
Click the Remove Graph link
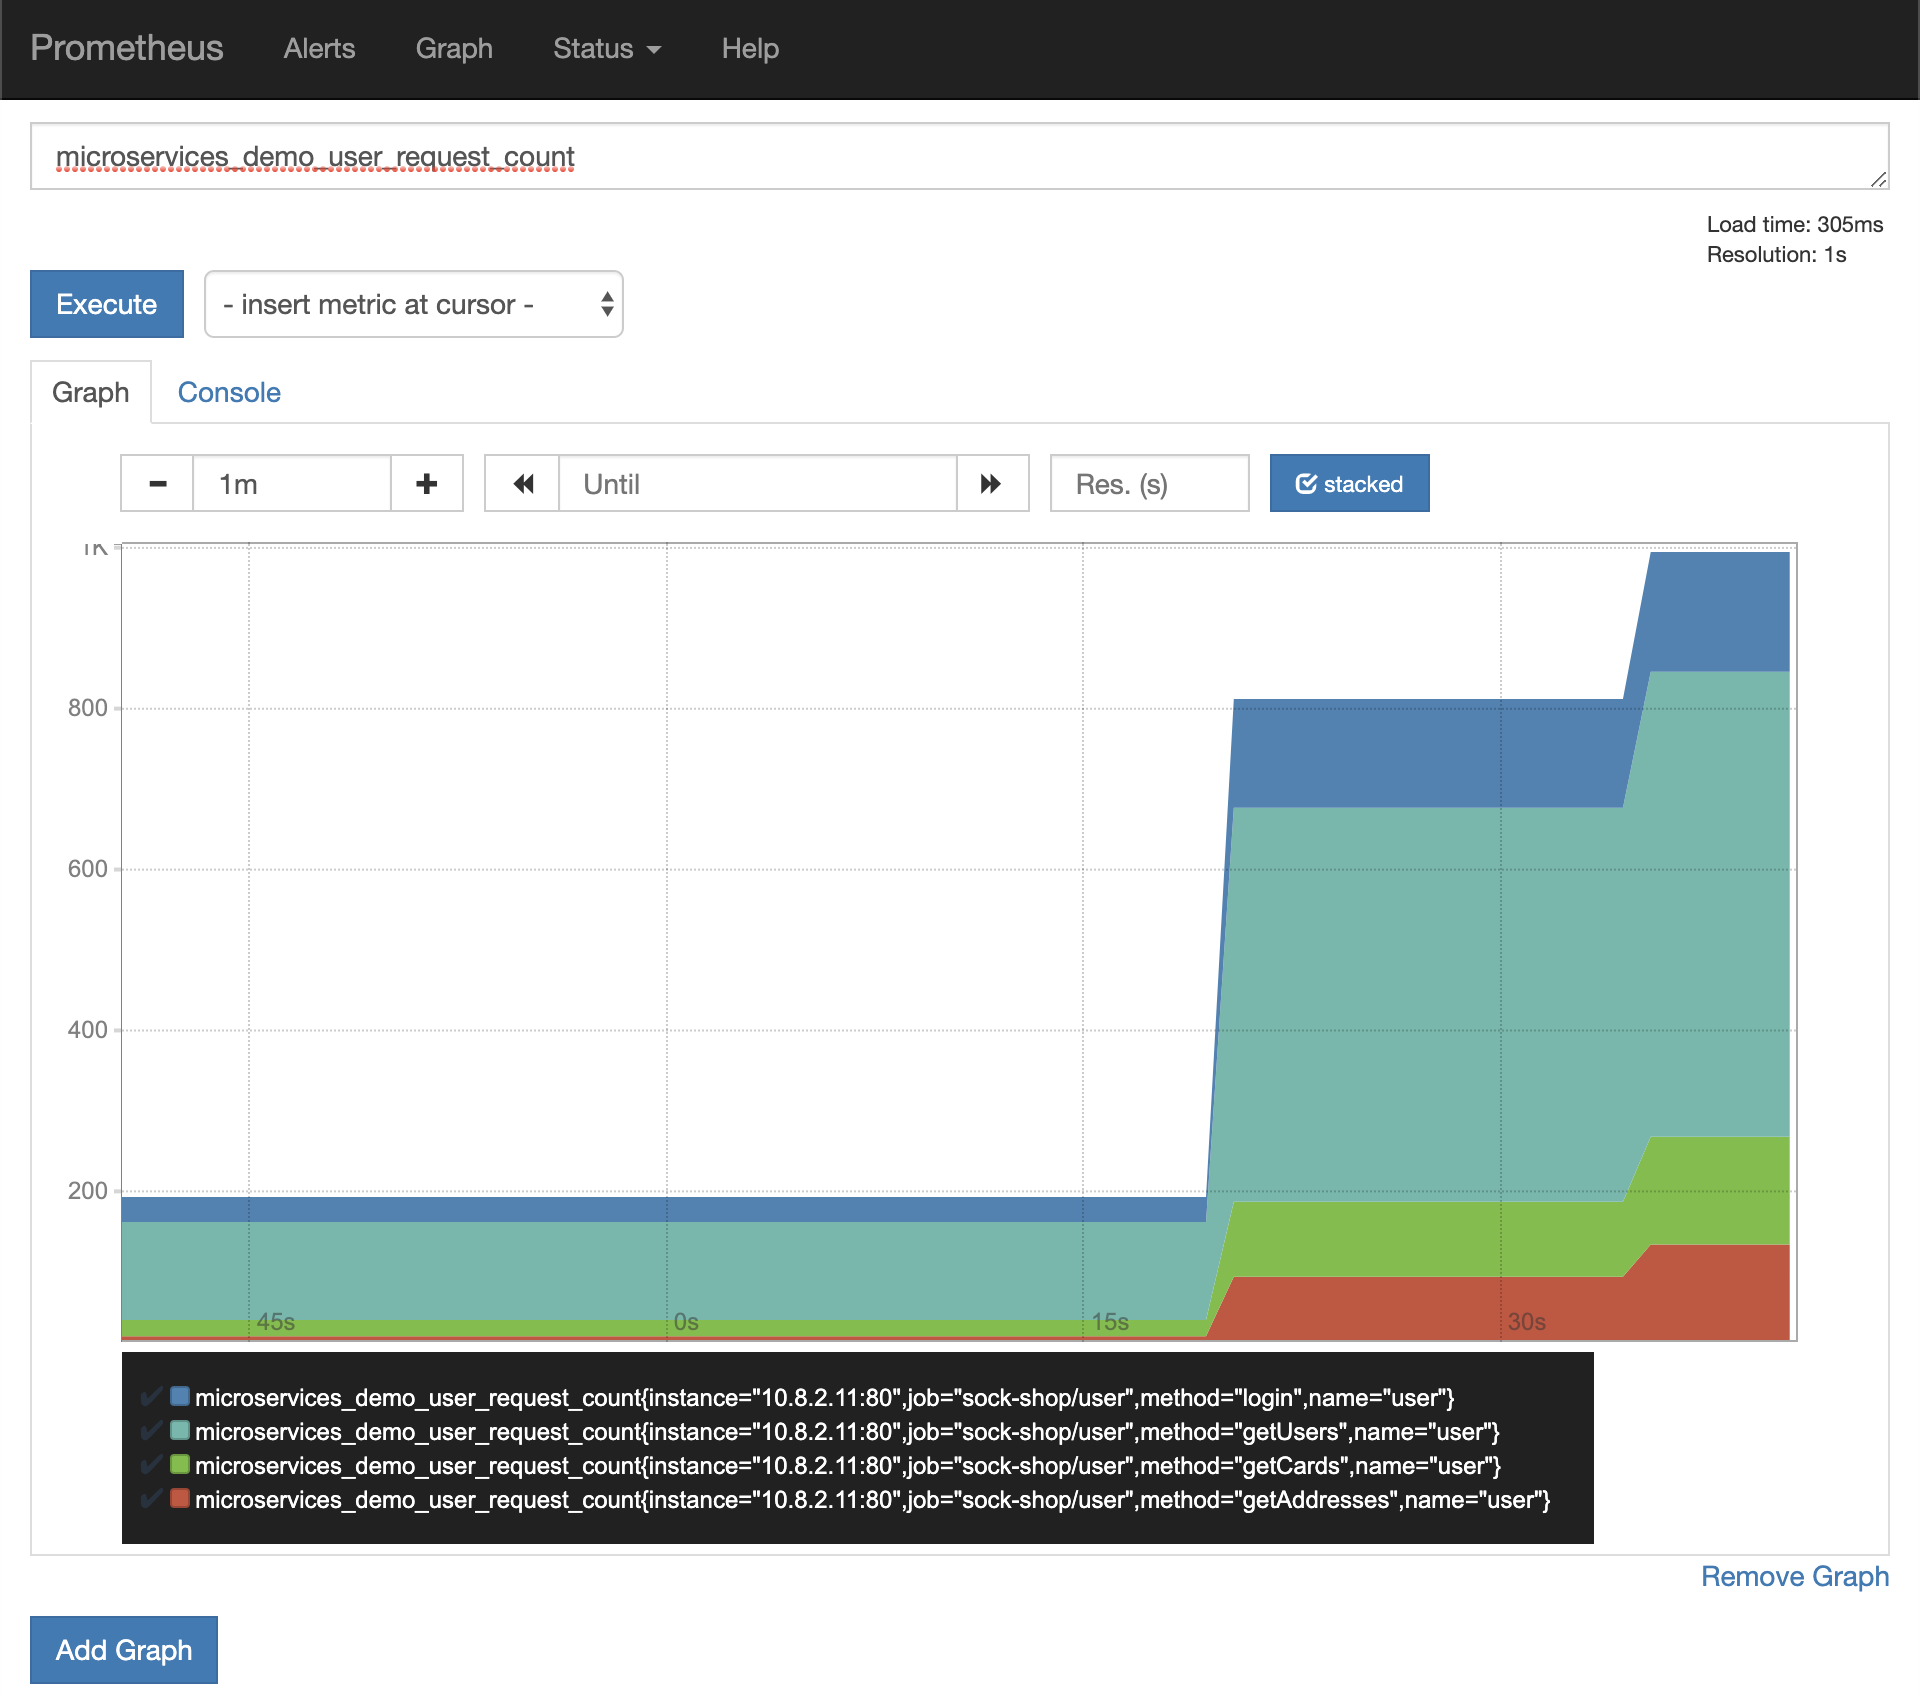[x=1794, y=1577]
